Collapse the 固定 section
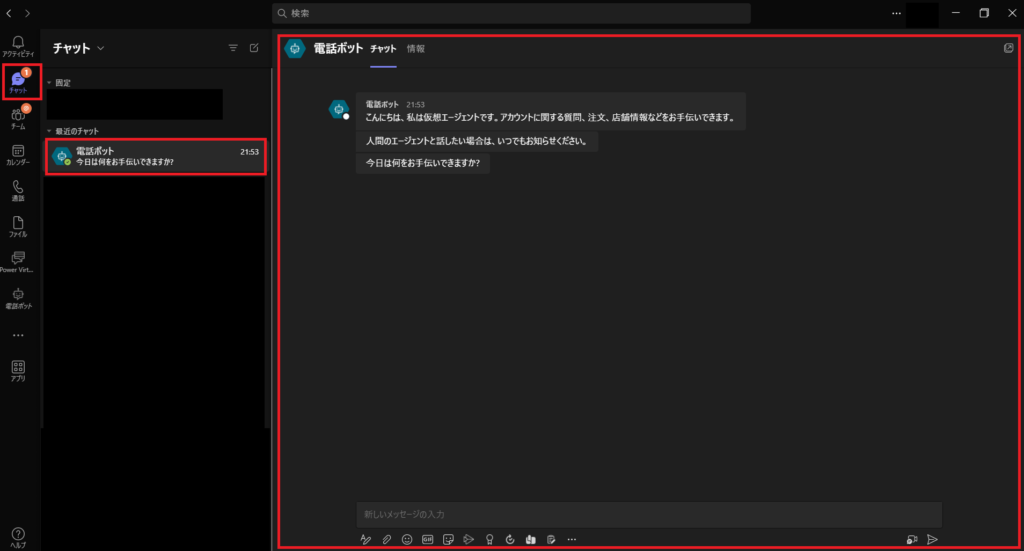The height and width of the screenshot is (551, 1024). [x=49, y=83]
